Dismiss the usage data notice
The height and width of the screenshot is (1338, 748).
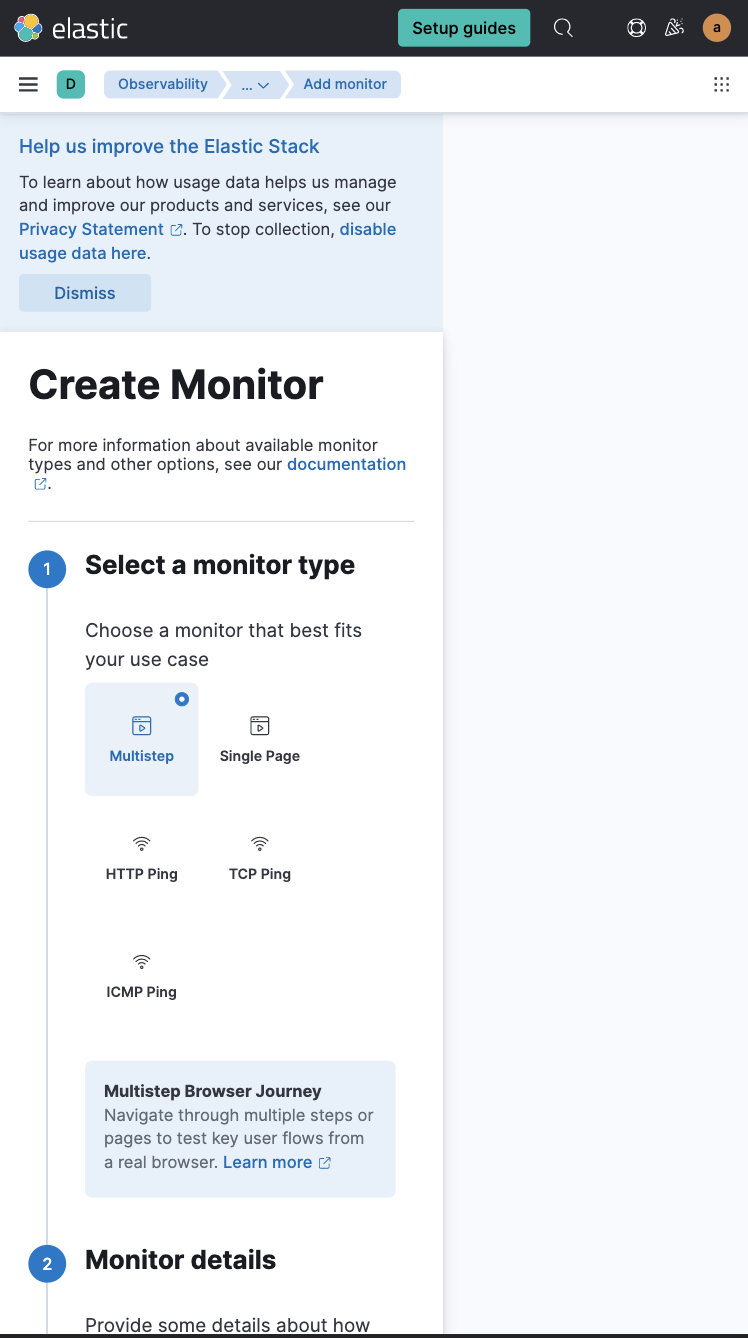(84, 292)
